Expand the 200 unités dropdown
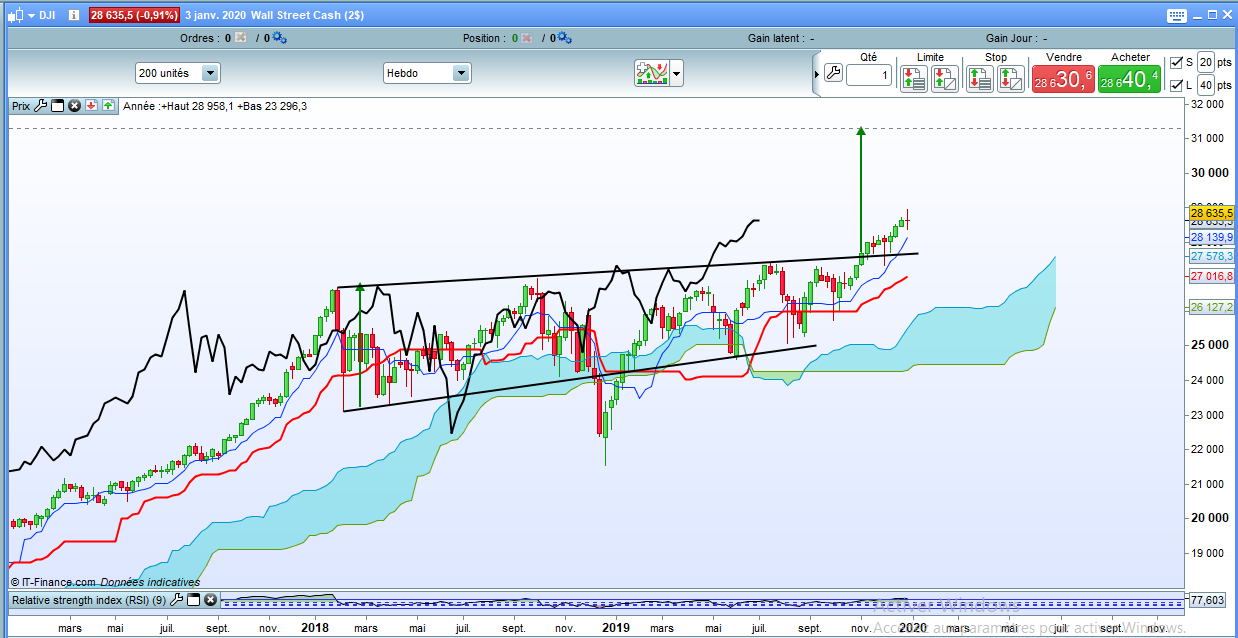1238x638 pixels. coord(210,73)
